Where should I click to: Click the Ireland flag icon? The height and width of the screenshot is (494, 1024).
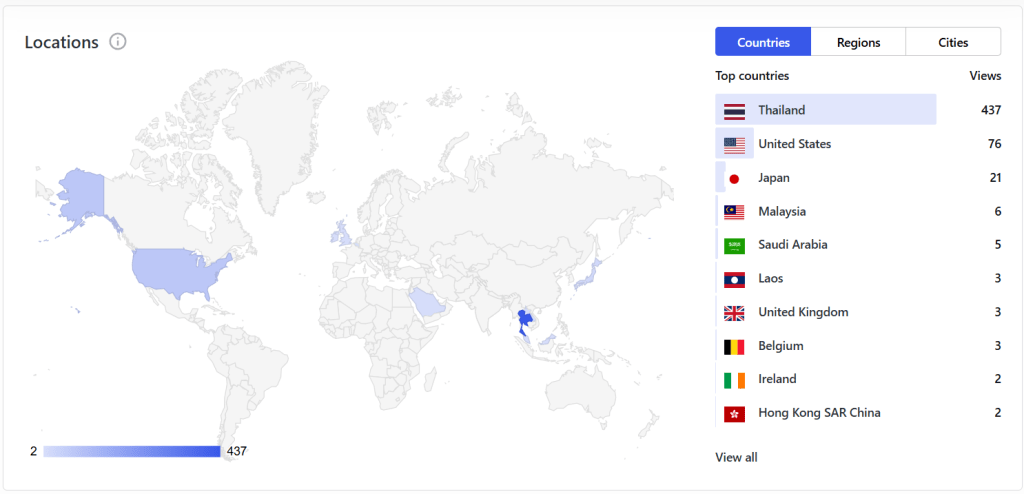734,380
